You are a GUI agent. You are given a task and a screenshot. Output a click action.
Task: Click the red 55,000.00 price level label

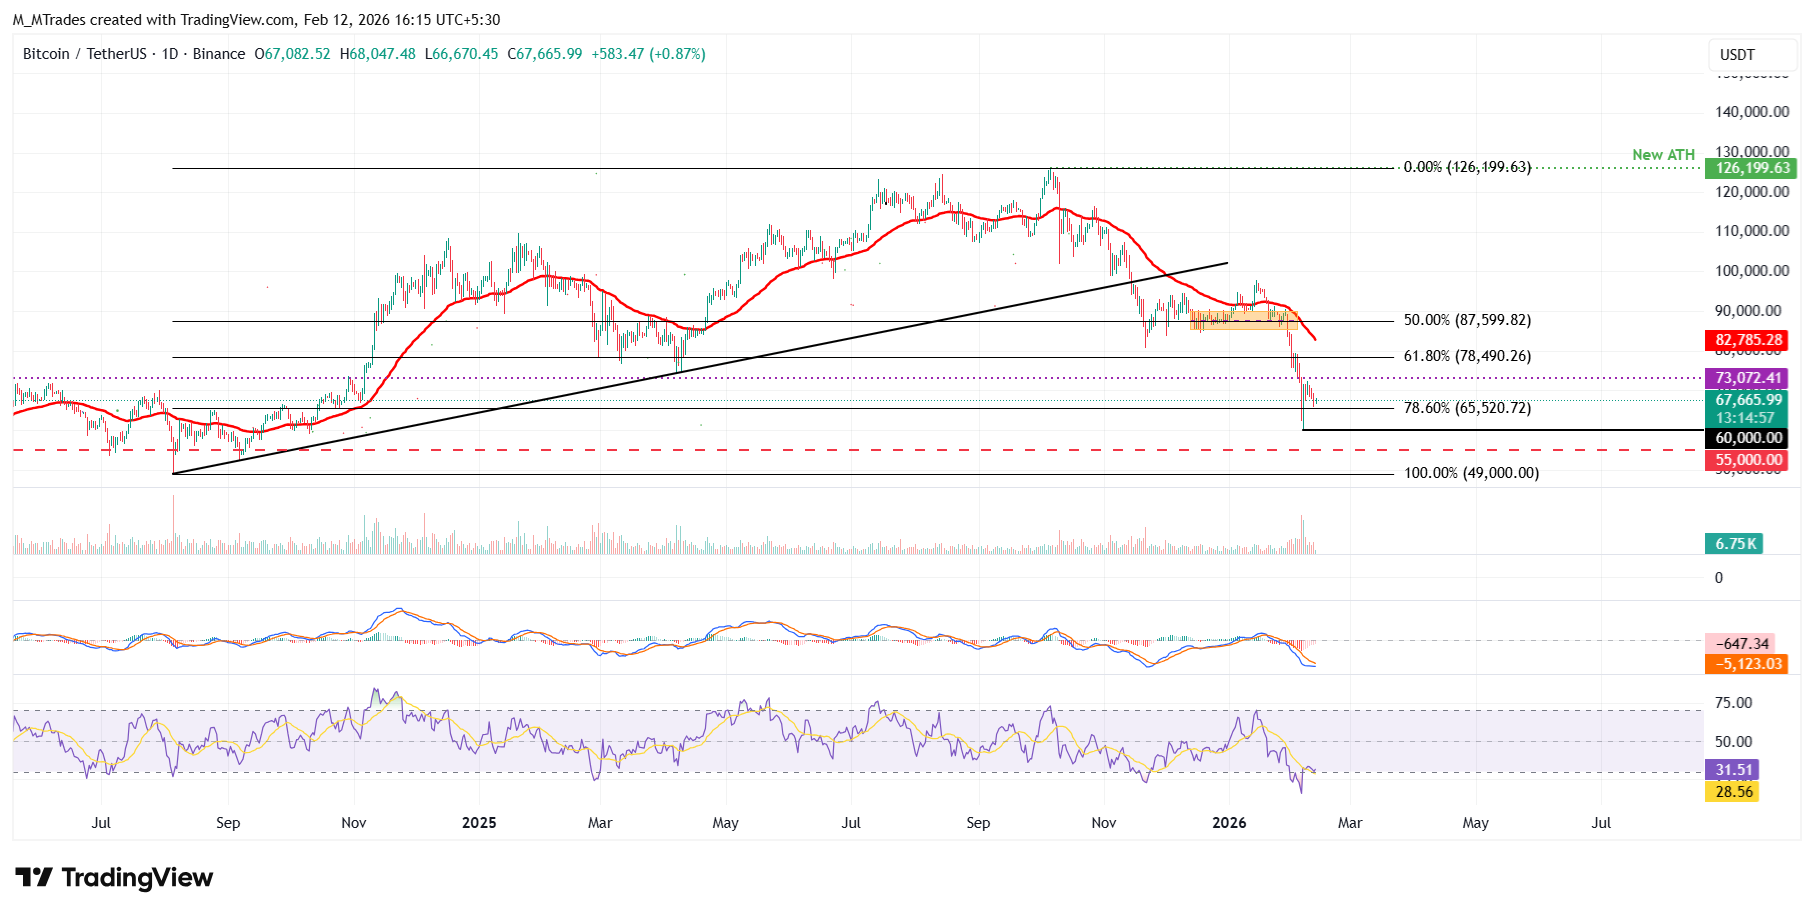coord(1748,460)
